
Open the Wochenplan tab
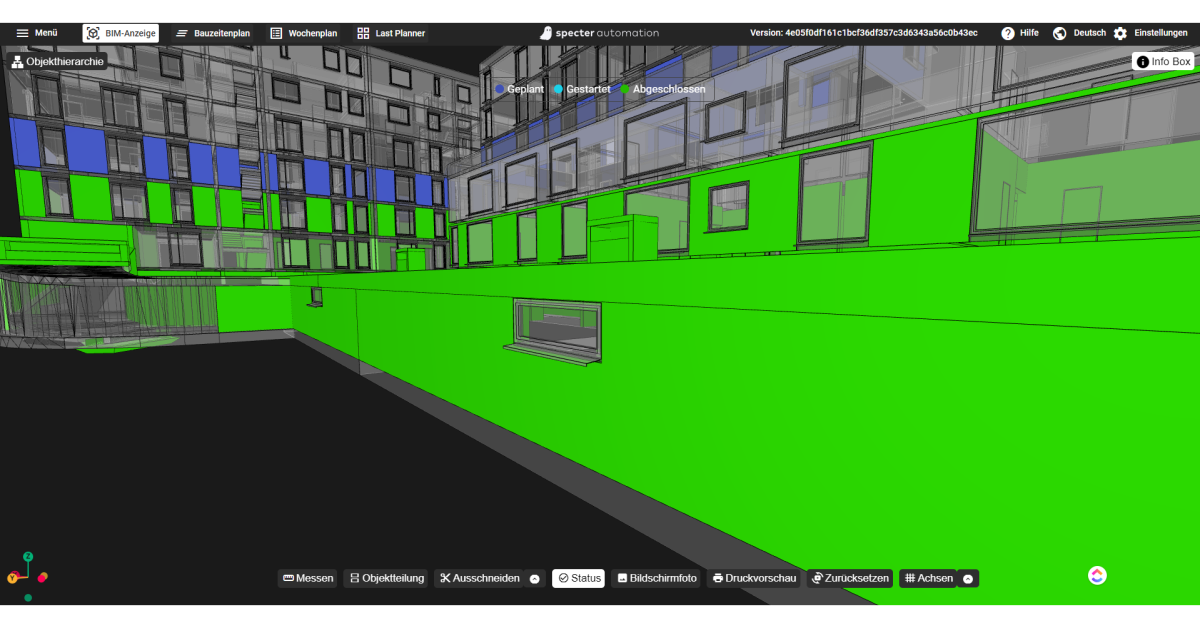point(304,33)
